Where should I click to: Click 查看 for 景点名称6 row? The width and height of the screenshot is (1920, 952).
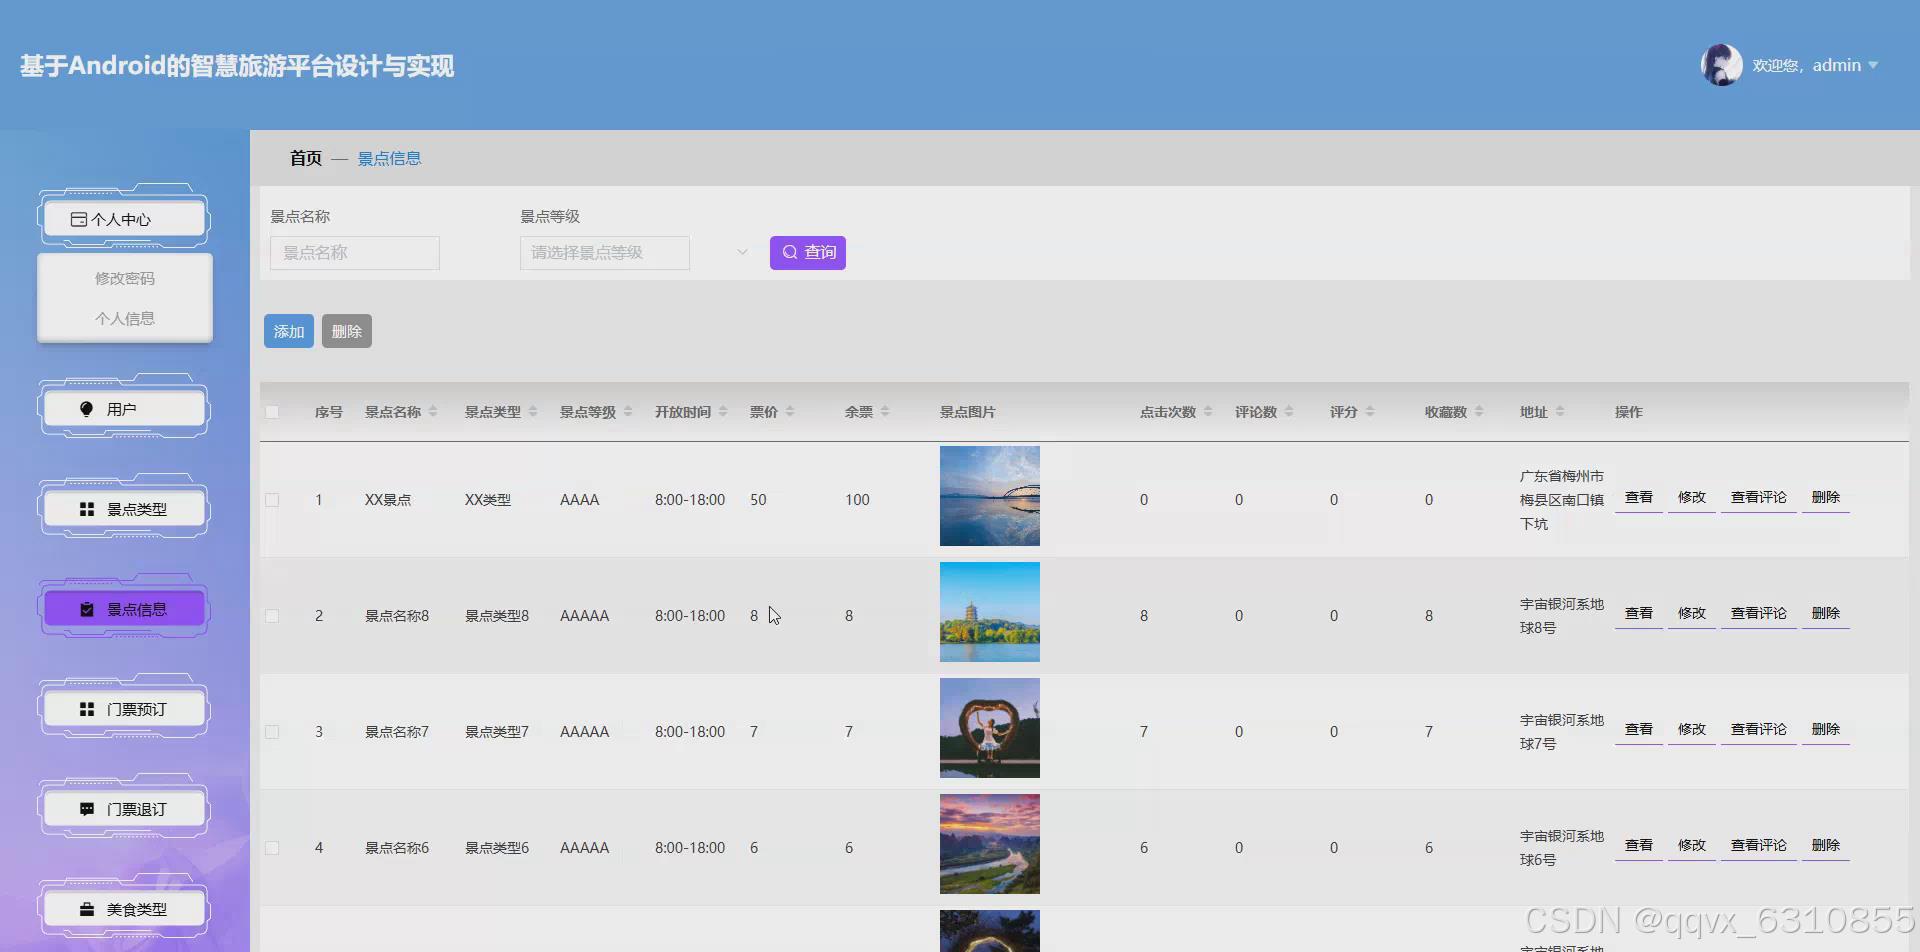[1639, 846]
